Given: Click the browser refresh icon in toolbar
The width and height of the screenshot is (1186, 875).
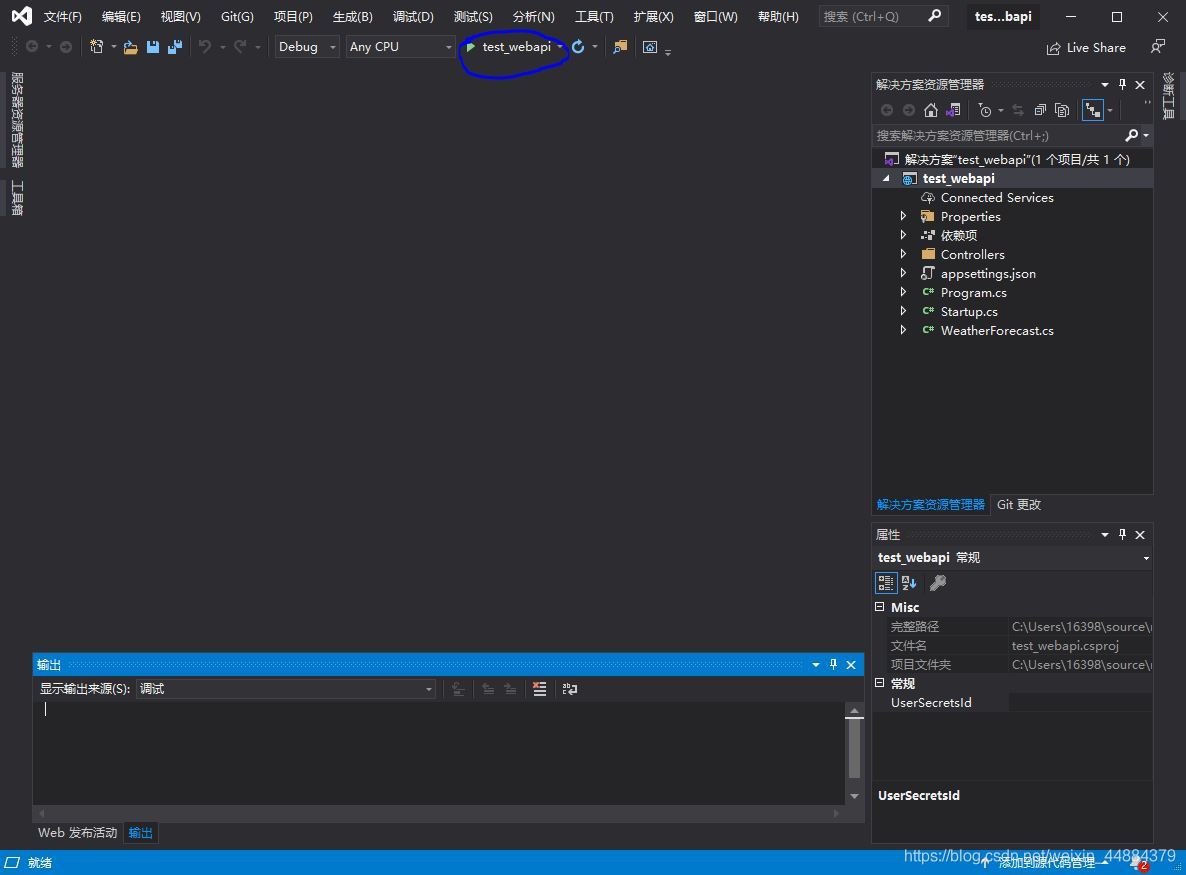Looking at the screenshot, I should [578, 47].
